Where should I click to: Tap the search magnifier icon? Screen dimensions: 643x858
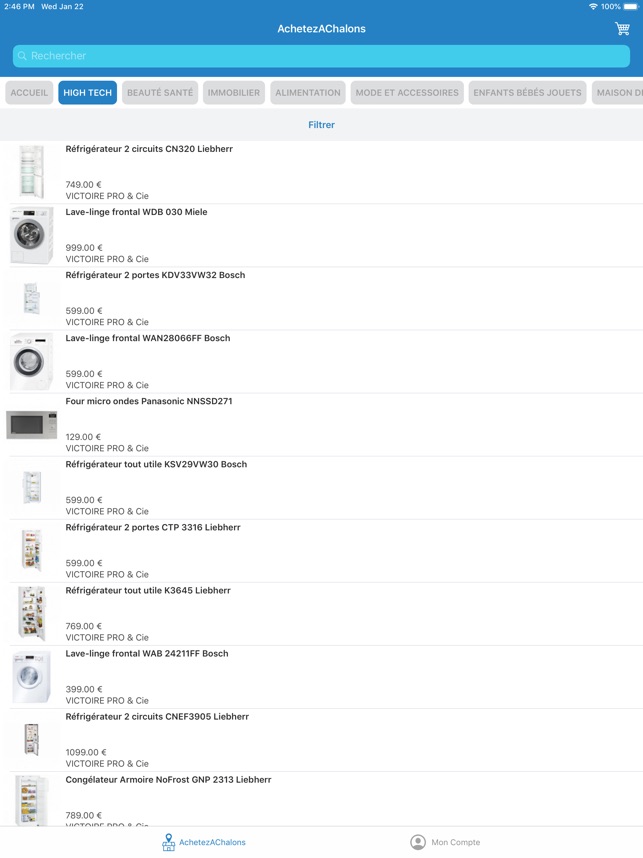click(22, 56)
